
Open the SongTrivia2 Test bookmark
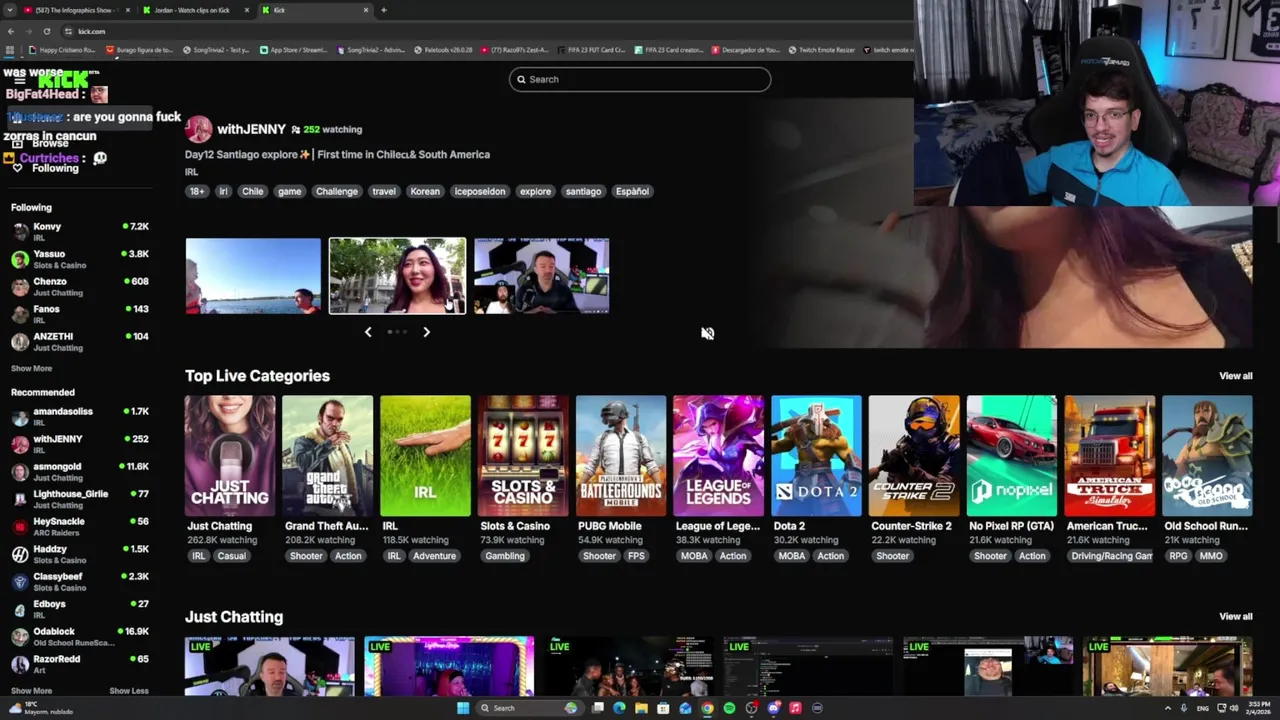(x=216, y=50)
